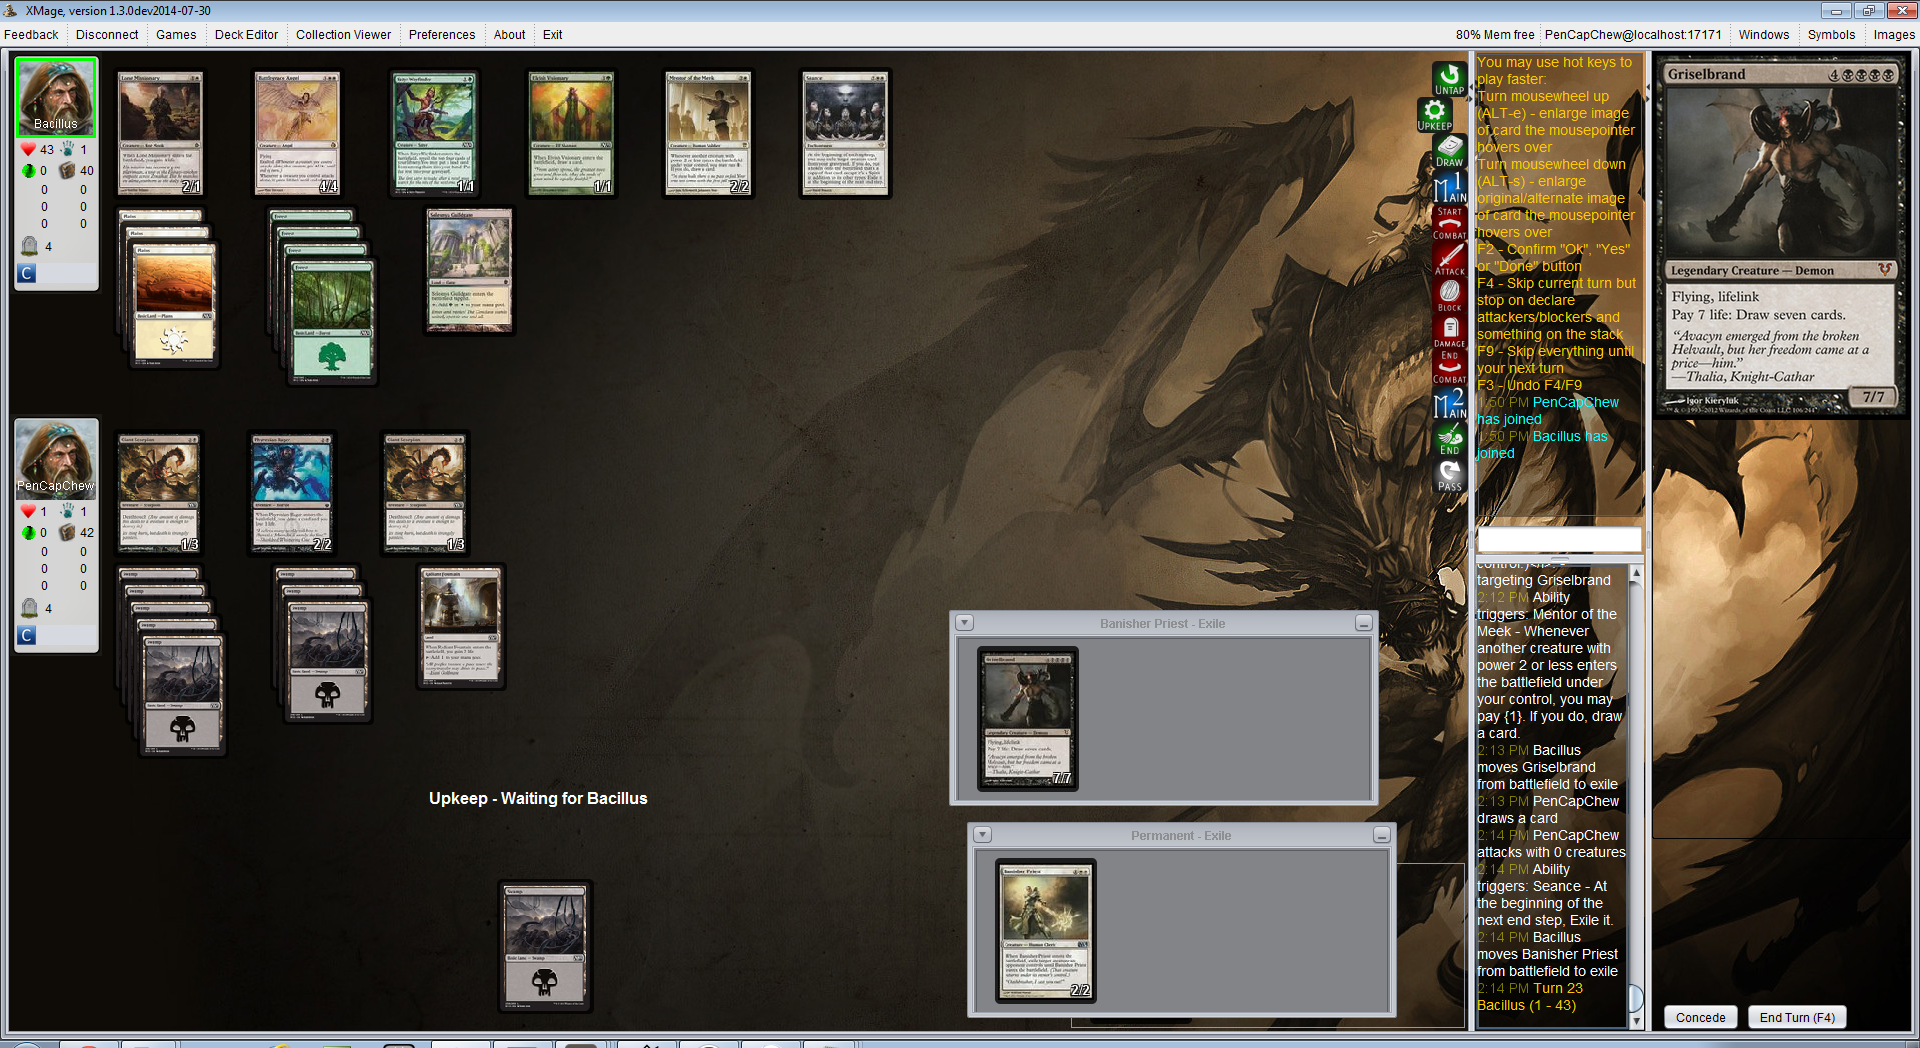This screenshot has height=1048, width=1920.
Task: Click the Untap phase icon
Action: (x=1449, y=79)
